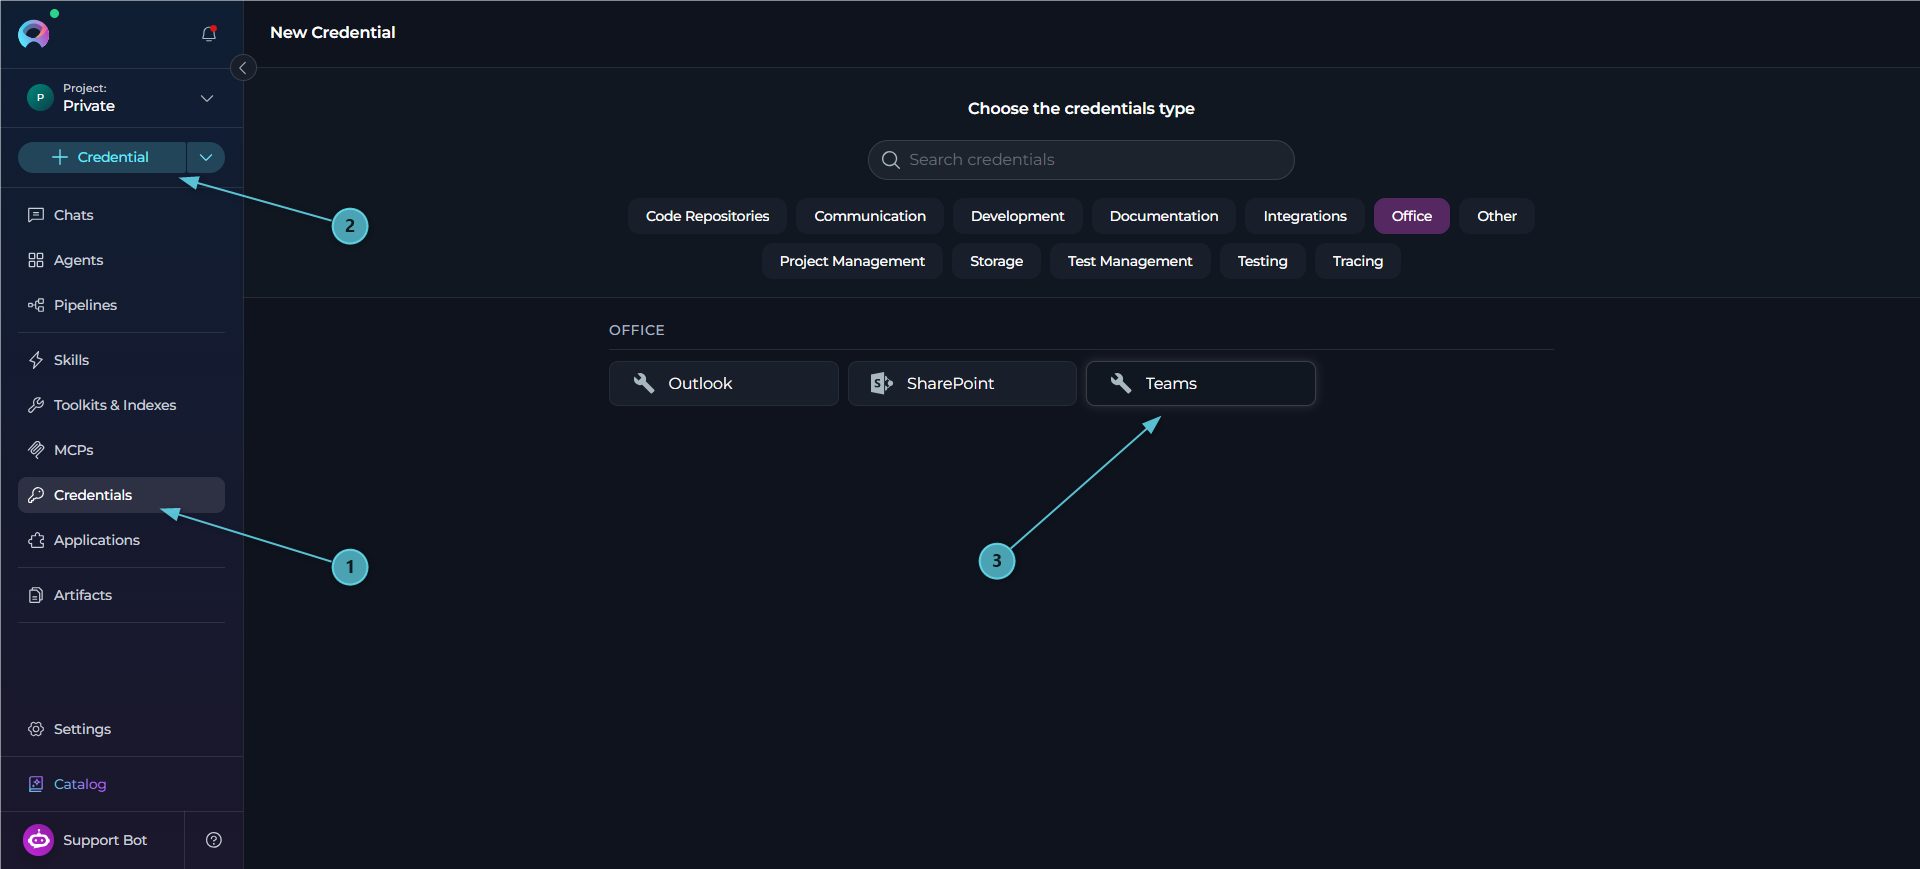
Task: Open the Catalog link
Action: 80,784
